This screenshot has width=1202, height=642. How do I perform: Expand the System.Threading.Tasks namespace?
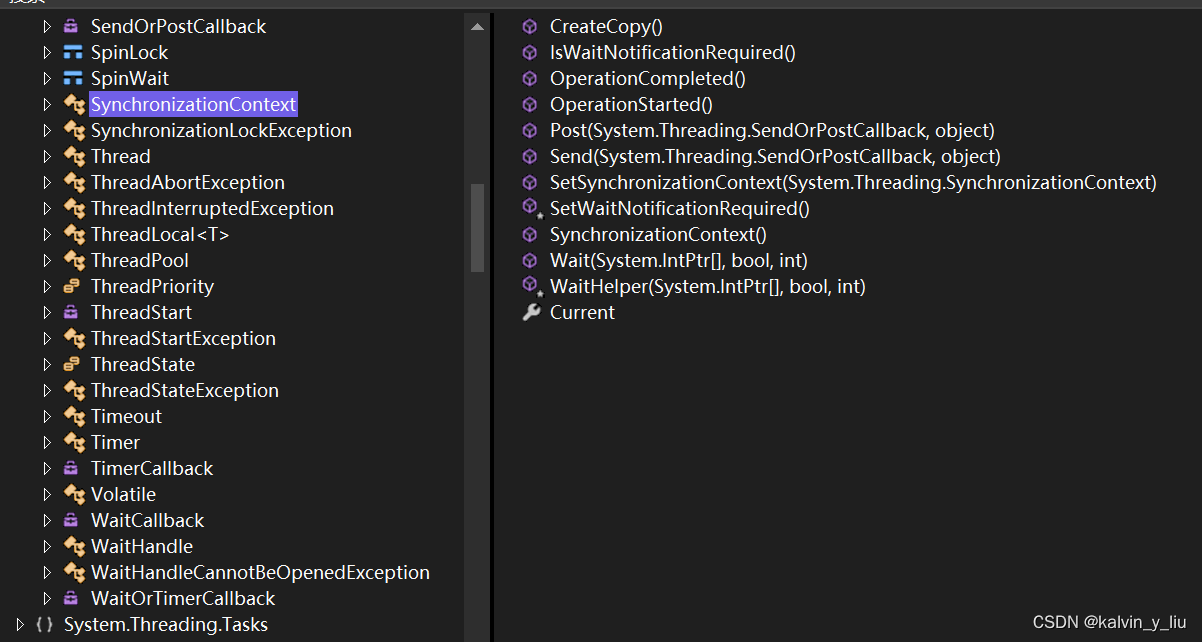coord(18,624)
